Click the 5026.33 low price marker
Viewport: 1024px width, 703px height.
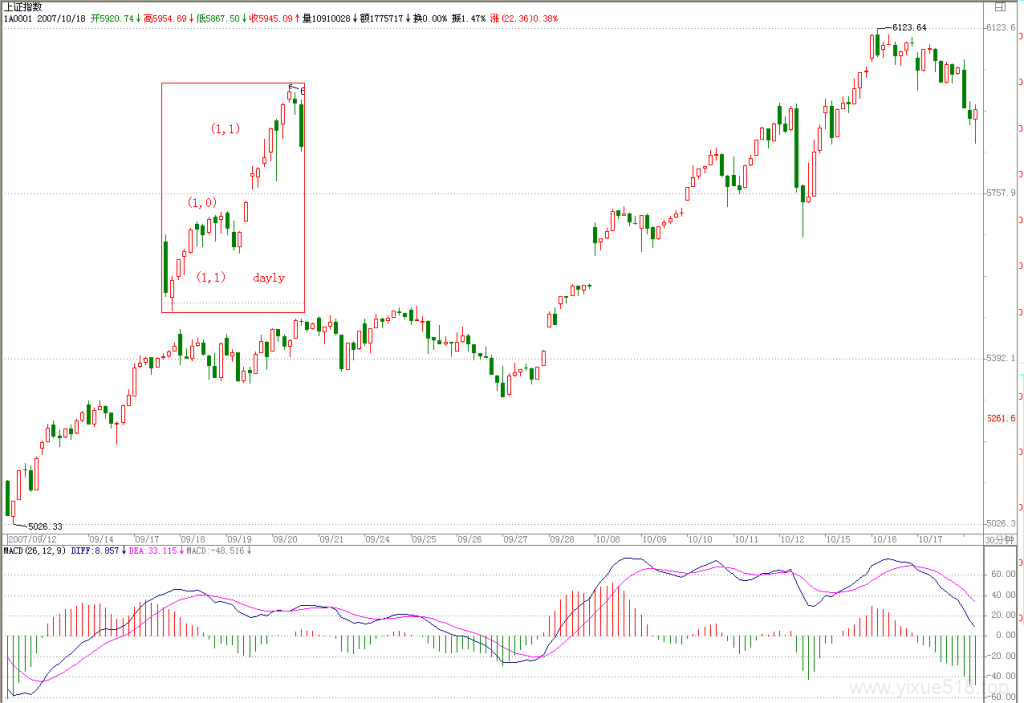tap(45, 527)
